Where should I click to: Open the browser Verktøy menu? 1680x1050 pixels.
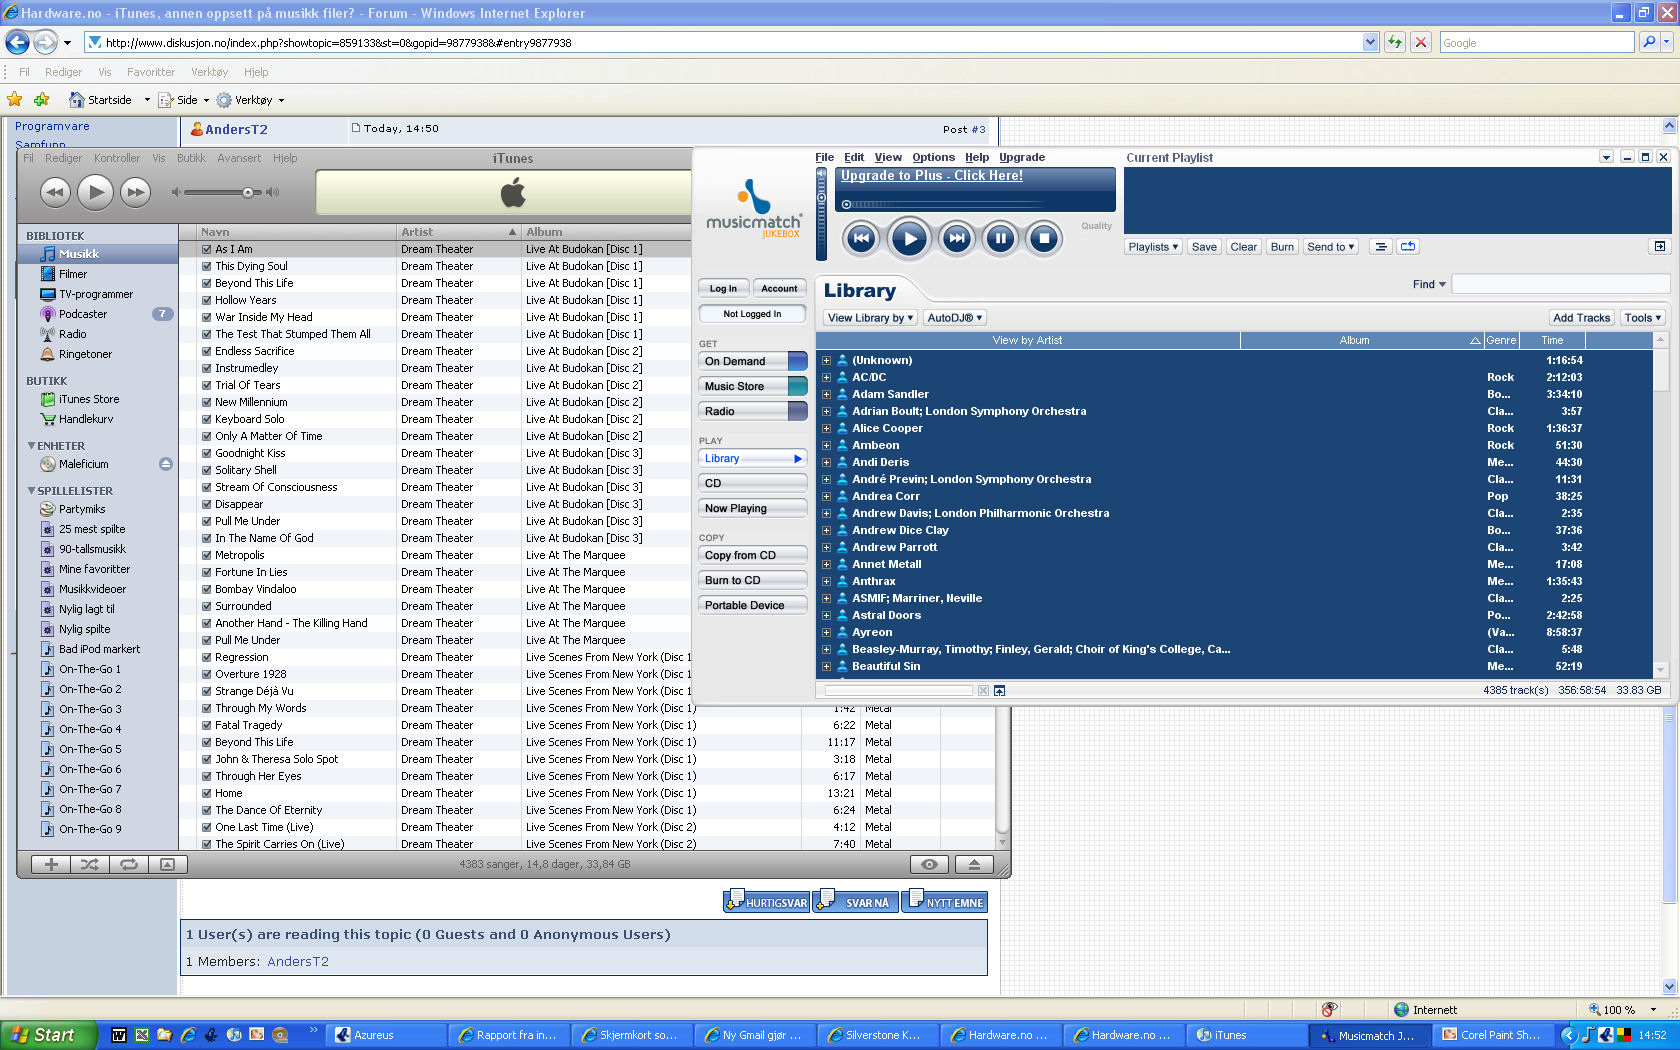(210, 72)
